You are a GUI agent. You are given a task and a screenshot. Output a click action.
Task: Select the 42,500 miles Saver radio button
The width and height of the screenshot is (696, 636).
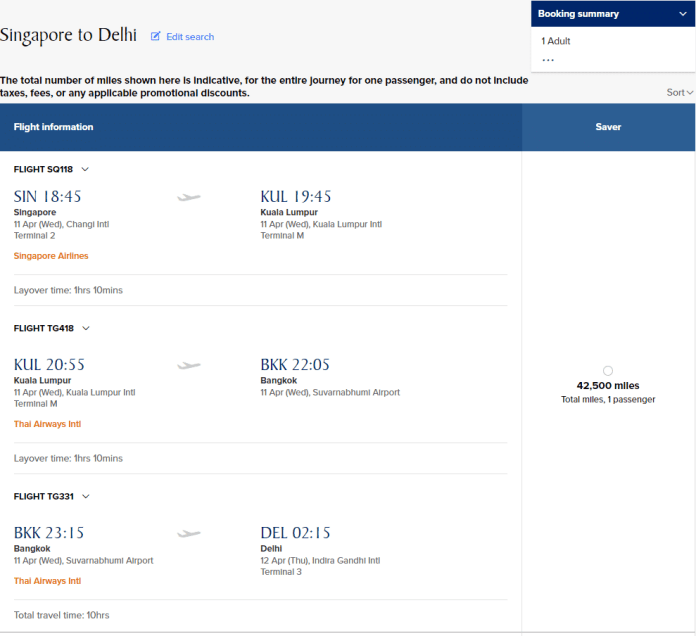[608, 371]
